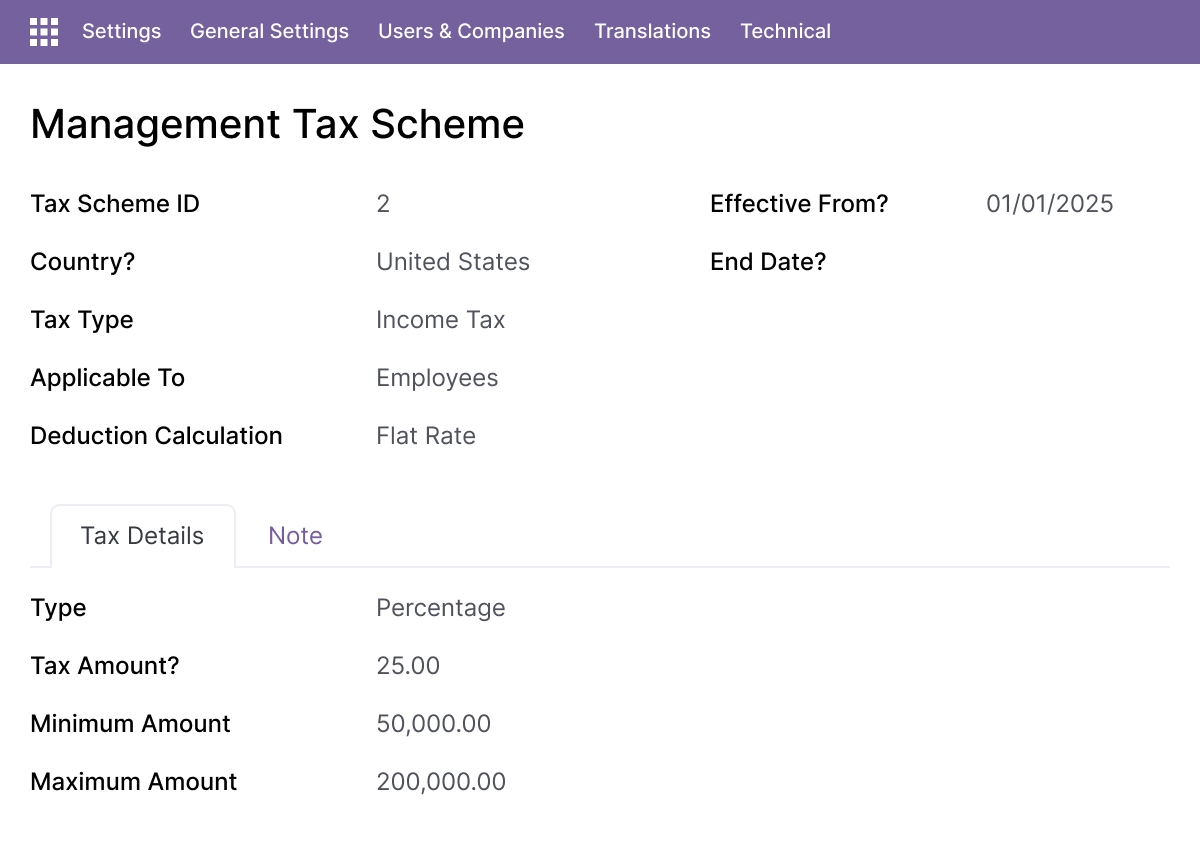This screenshot has height=844, width=1200.
Task: Click the Income Tax value
Action: click(440, 320)
